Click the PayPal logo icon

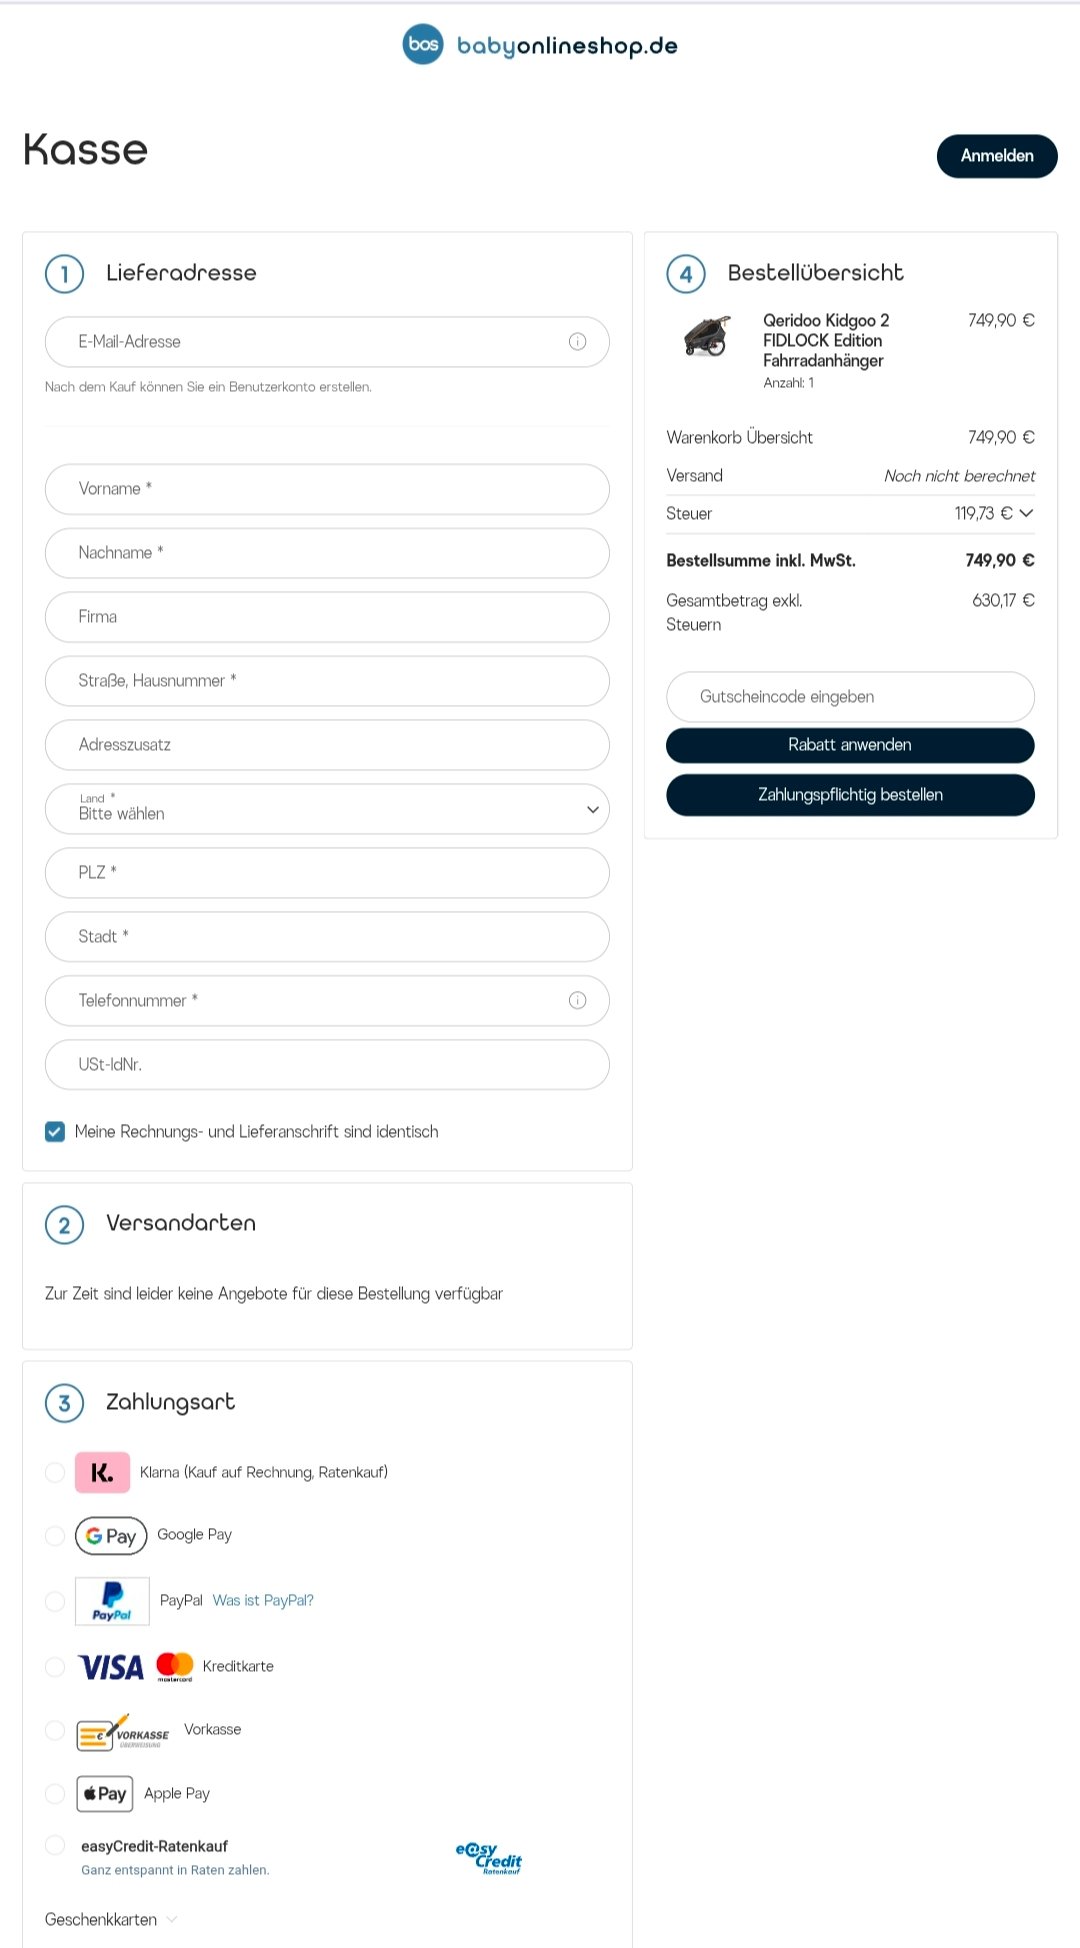pyautogui.click(x=112, y=1601)
